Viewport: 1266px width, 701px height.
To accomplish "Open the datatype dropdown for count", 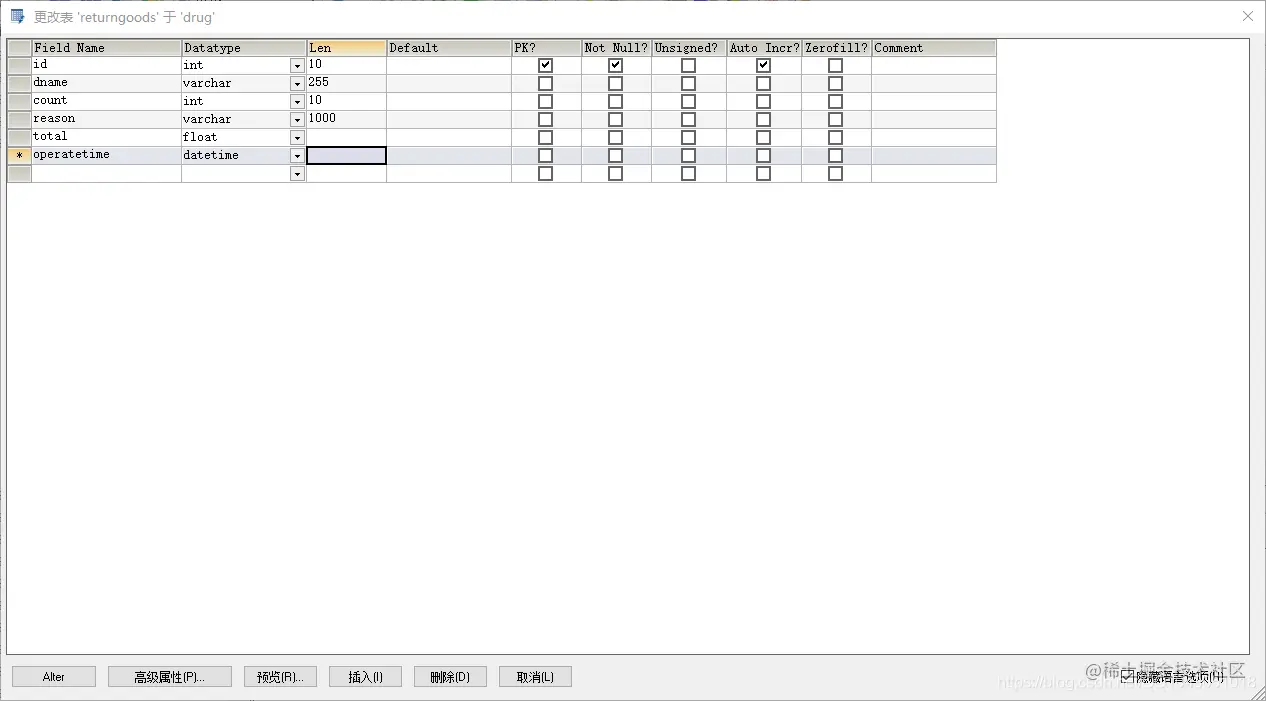I will (x=297, y=101).
